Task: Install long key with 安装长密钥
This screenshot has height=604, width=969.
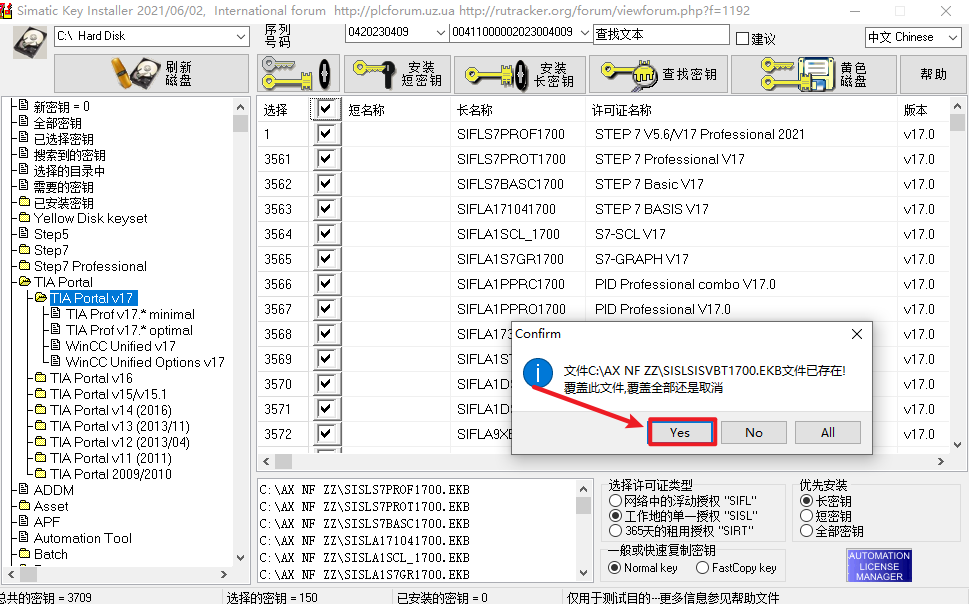Action: [x=520, y=74]
